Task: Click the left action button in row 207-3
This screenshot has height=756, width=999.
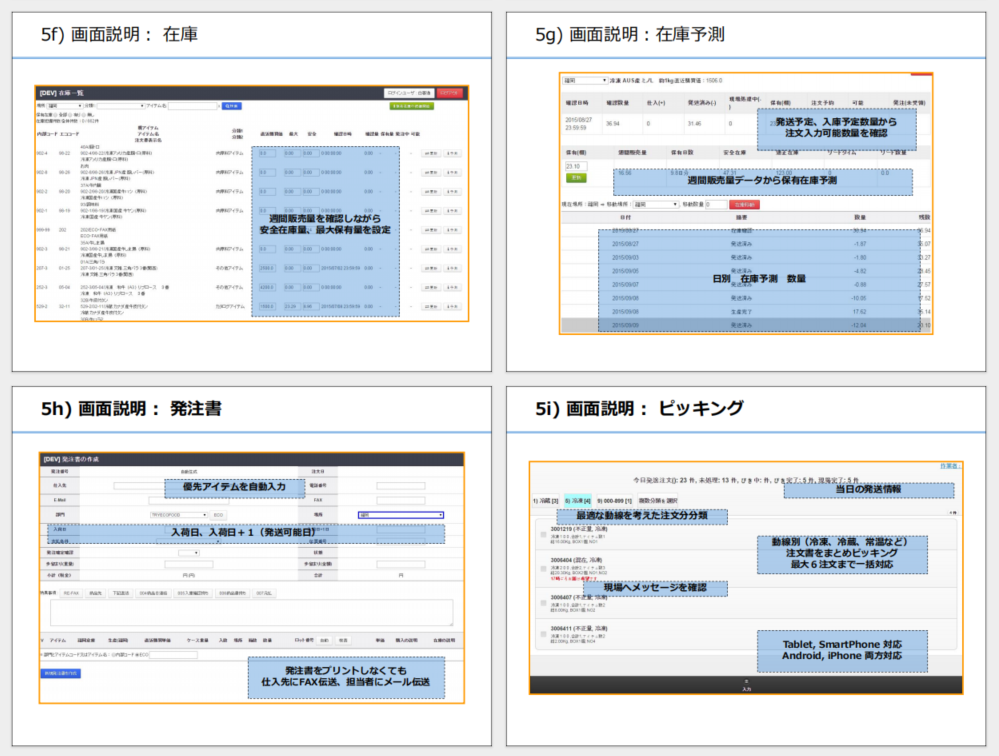Action: click(x=431, y=268)
